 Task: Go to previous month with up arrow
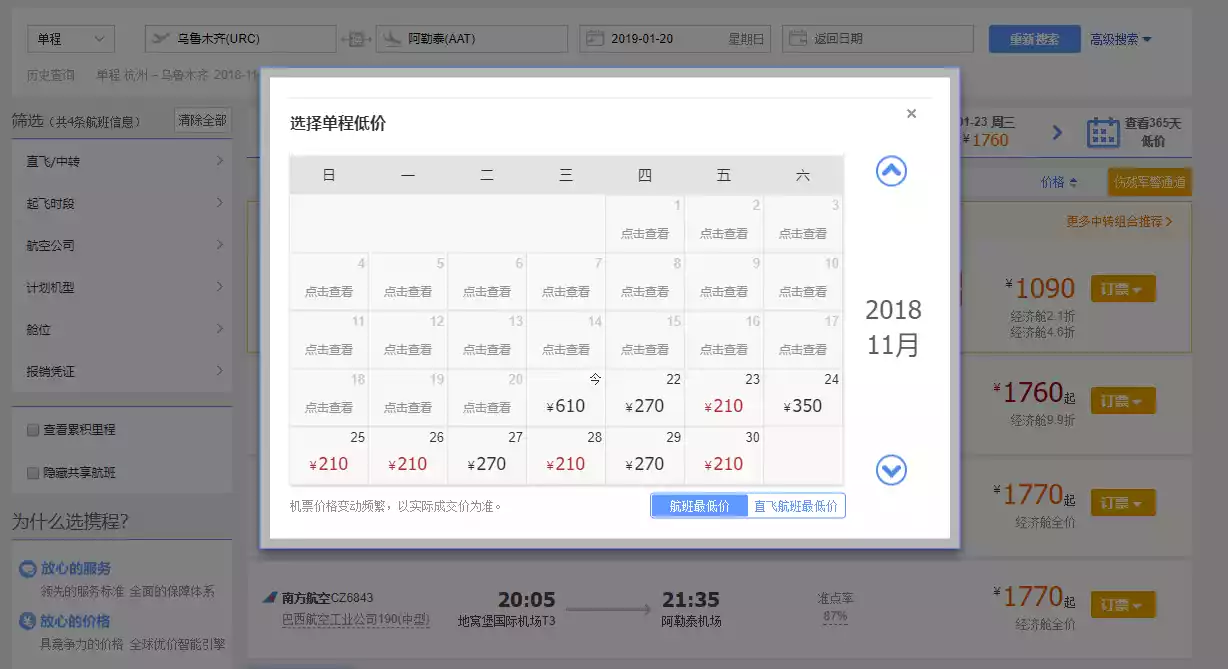coord(890,172)
